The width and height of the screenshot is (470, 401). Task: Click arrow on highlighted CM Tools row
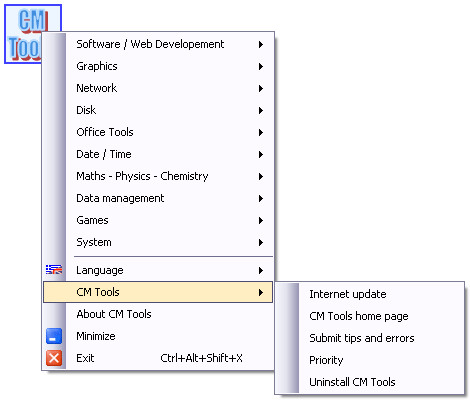[261, 292]
